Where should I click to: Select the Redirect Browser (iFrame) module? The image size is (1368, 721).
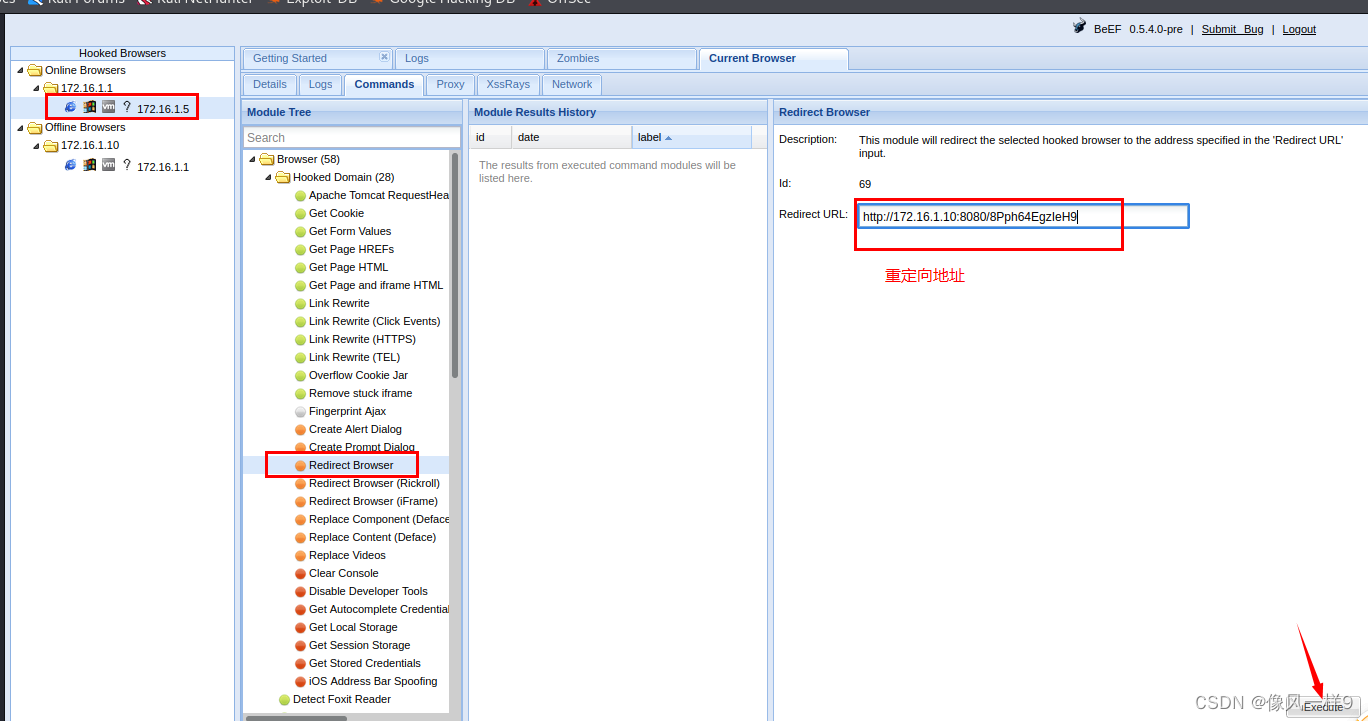(x=373, y=501)
